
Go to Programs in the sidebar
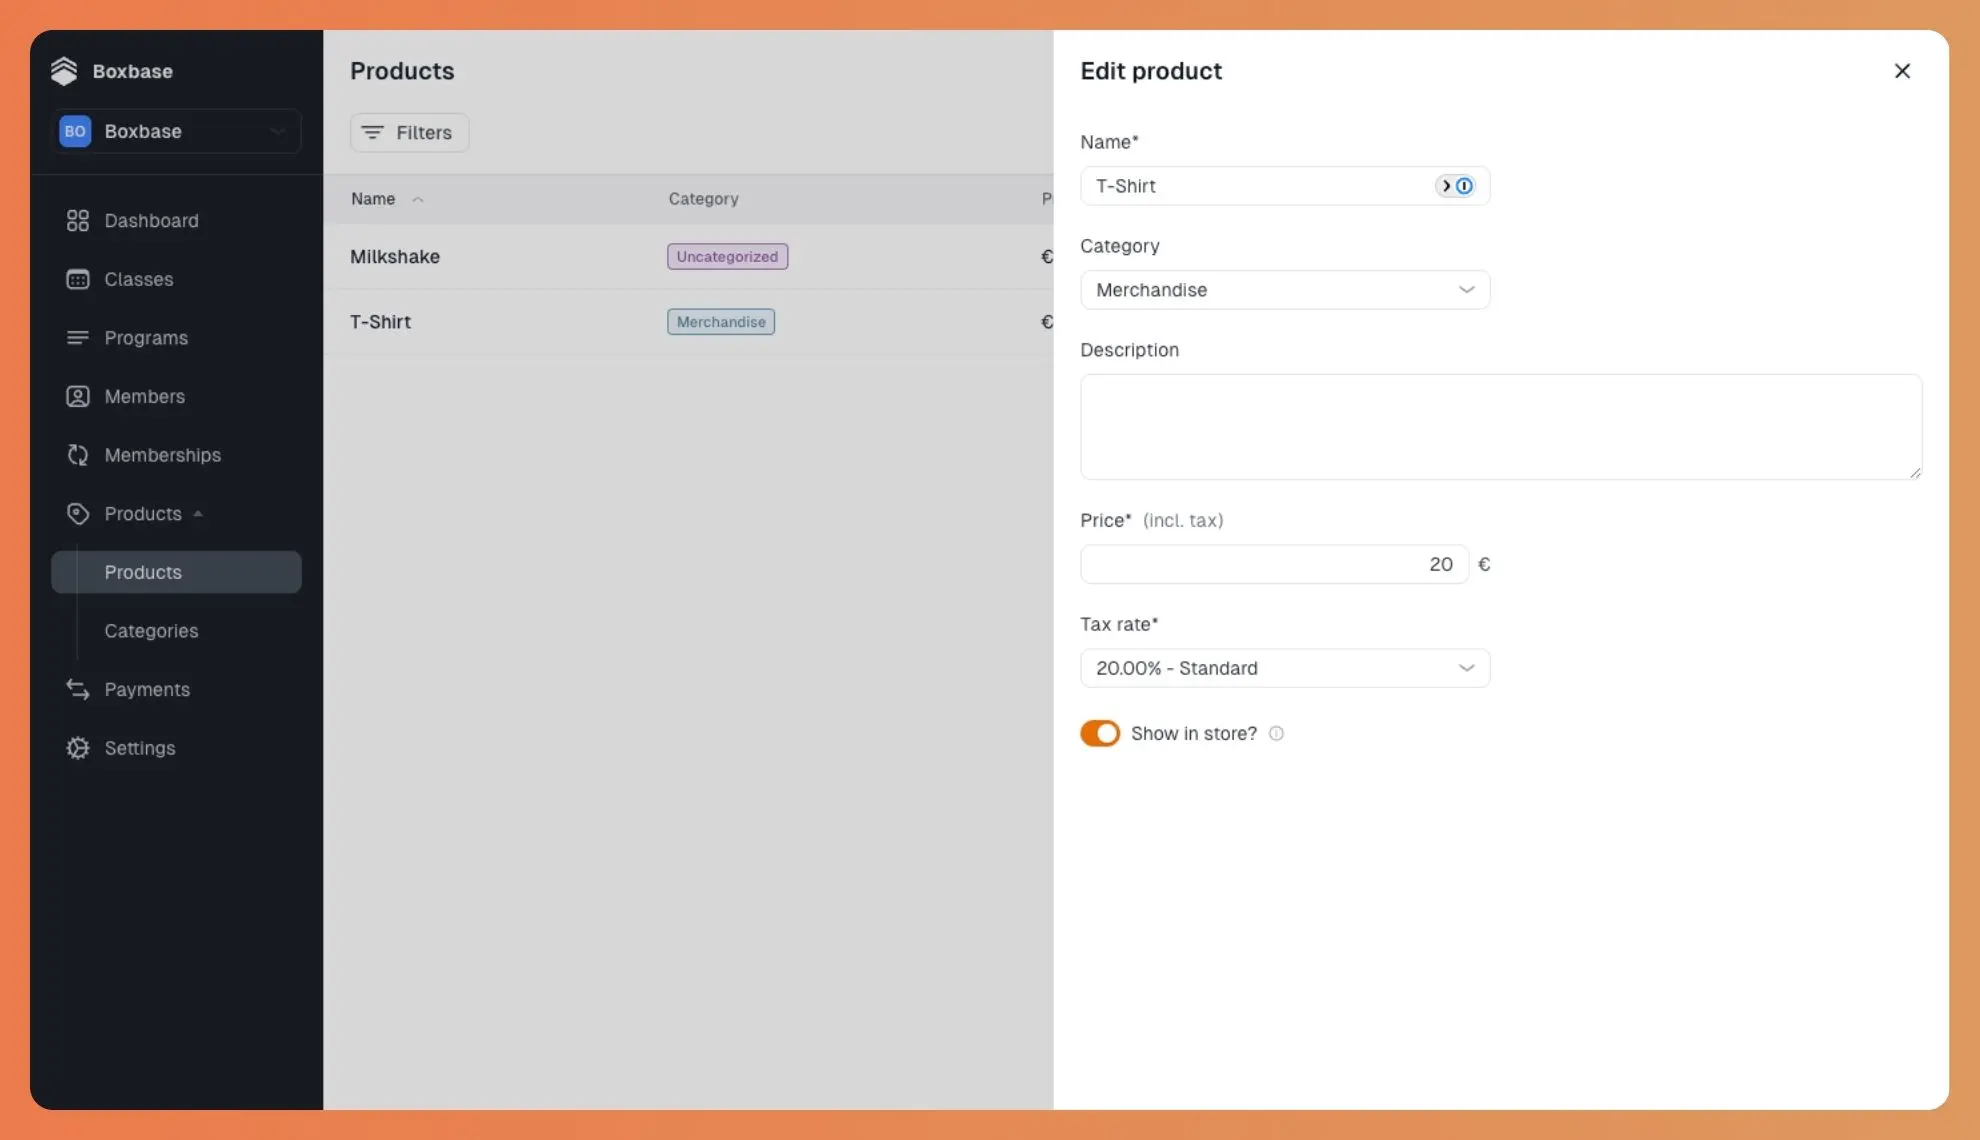(x=146, y=338)
